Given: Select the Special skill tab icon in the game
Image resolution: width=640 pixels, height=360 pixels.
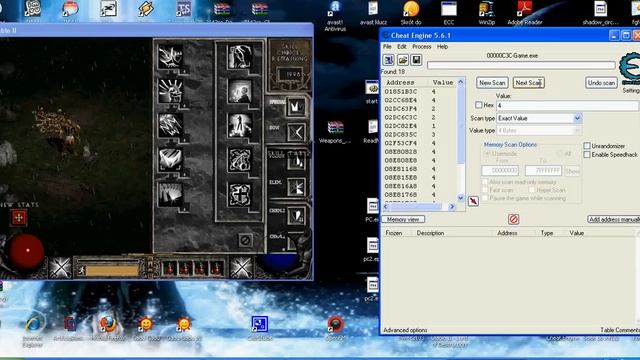Looking at the screenshot, I should 296,107.
